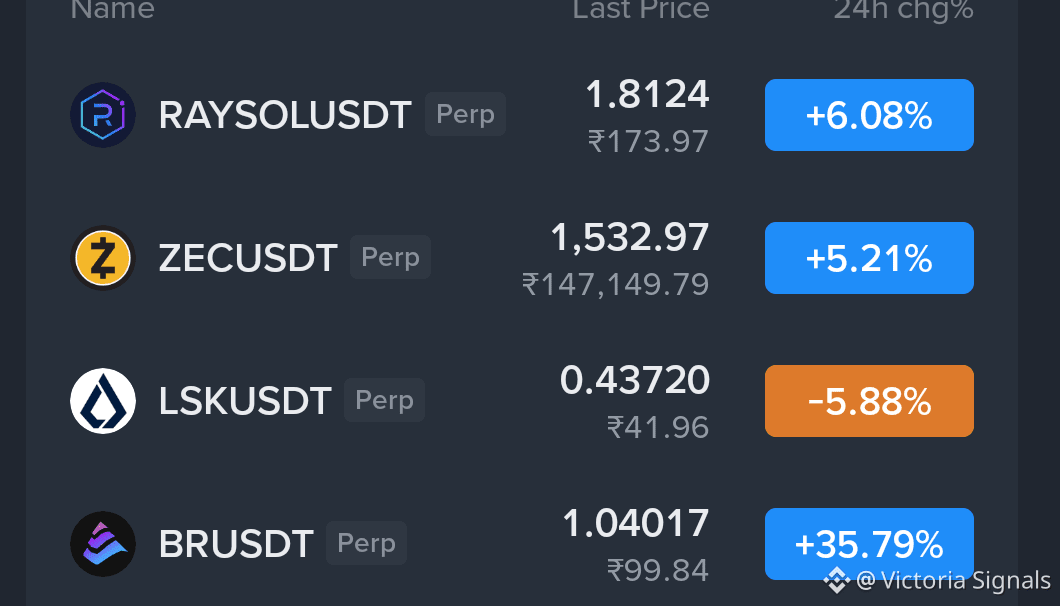
Task: Click the orange -5.88% change button
Action: pos(869,401)
